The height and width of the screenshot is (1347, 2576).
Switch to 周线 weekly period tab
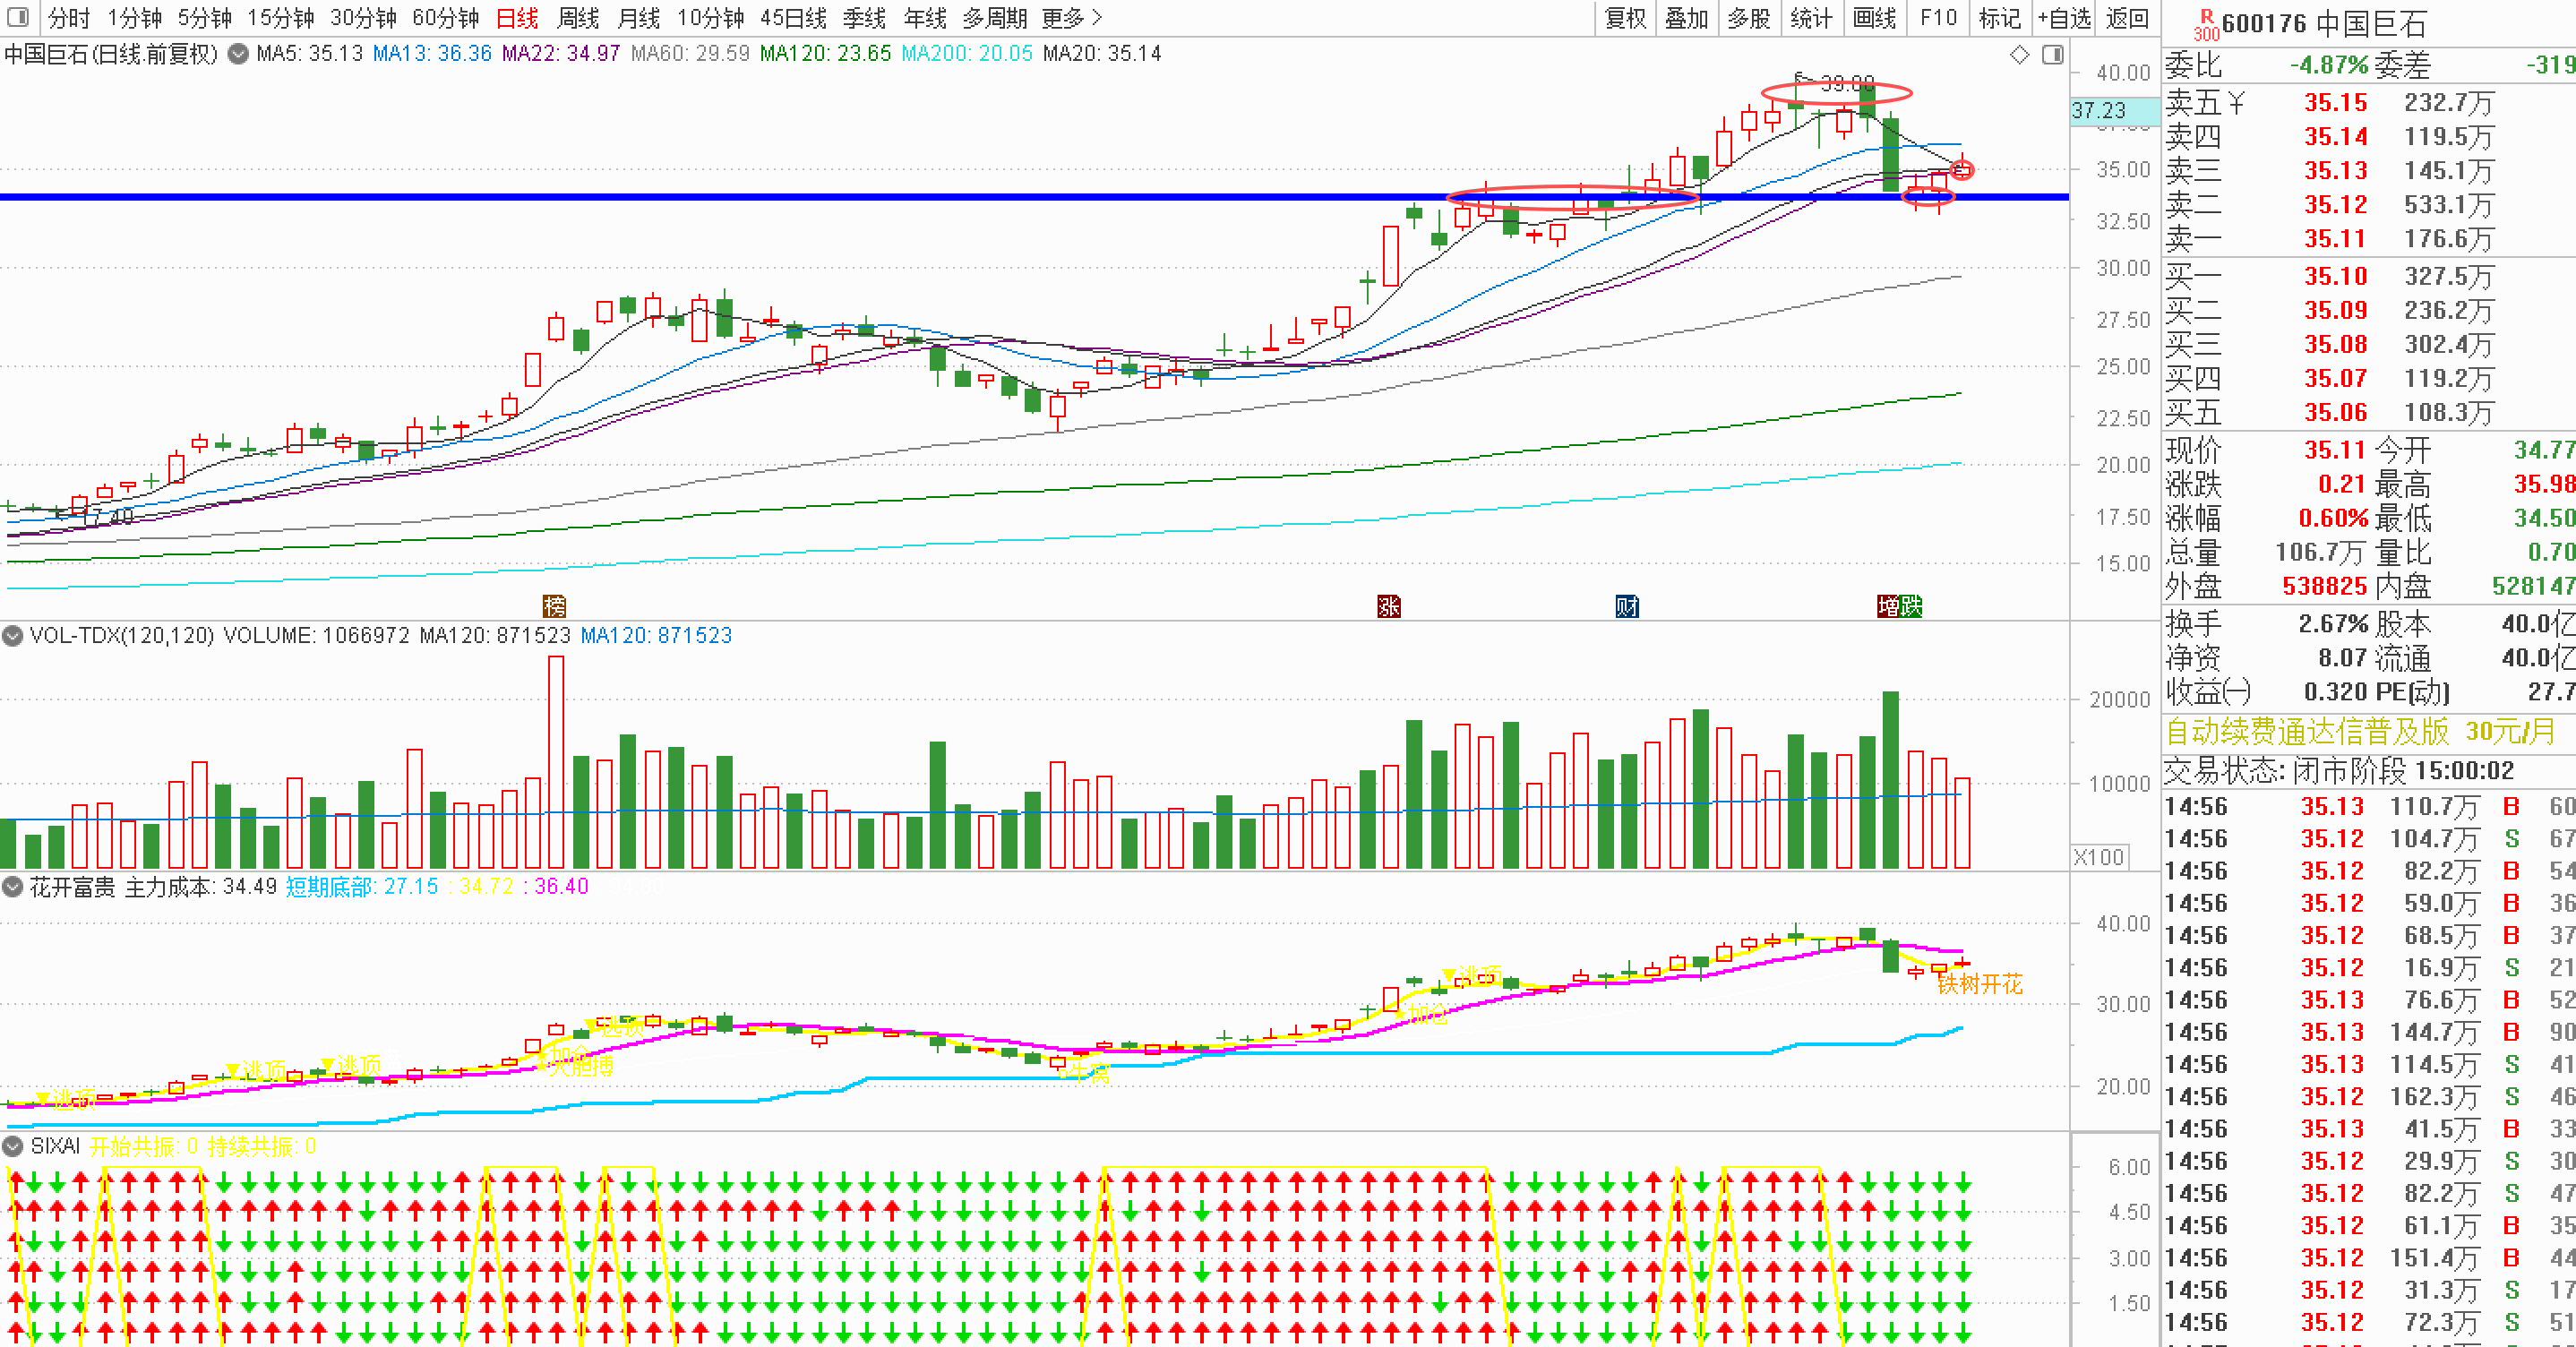coord(578,18)
